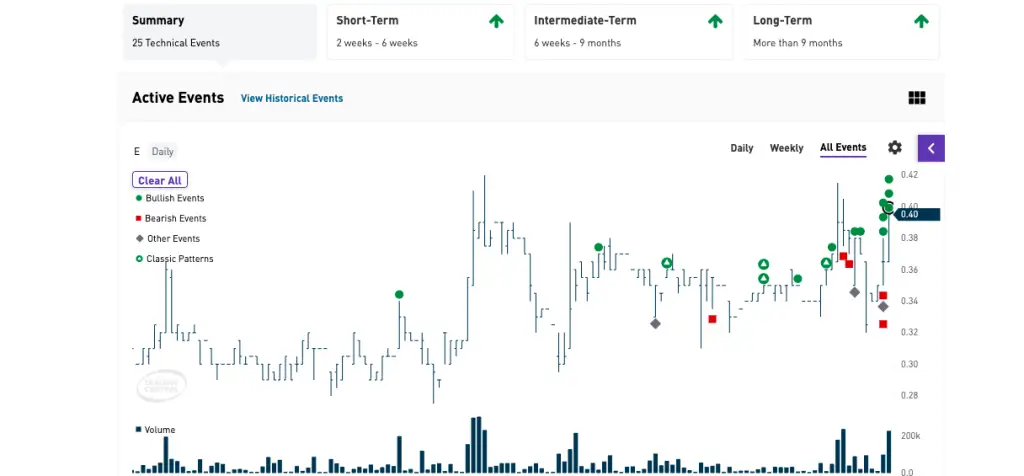This screenshot has height=476, width=1024.
Task: Click Intermediate-Term green up arrow
Action: tap(715, 21)
